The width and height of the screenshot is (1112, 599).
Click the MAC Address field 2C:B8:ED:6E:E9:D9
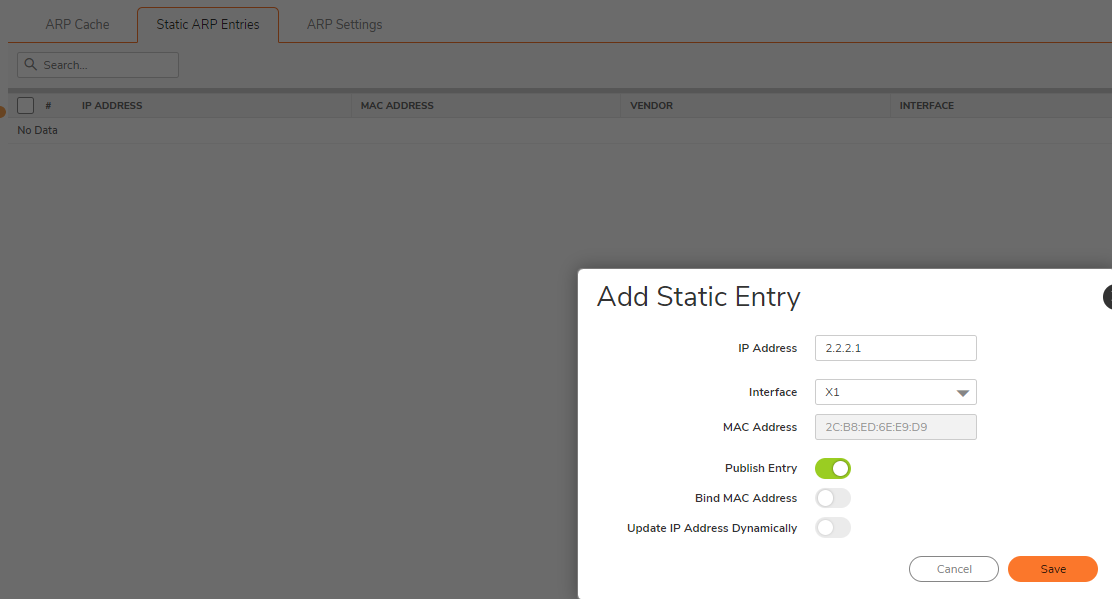896,427
